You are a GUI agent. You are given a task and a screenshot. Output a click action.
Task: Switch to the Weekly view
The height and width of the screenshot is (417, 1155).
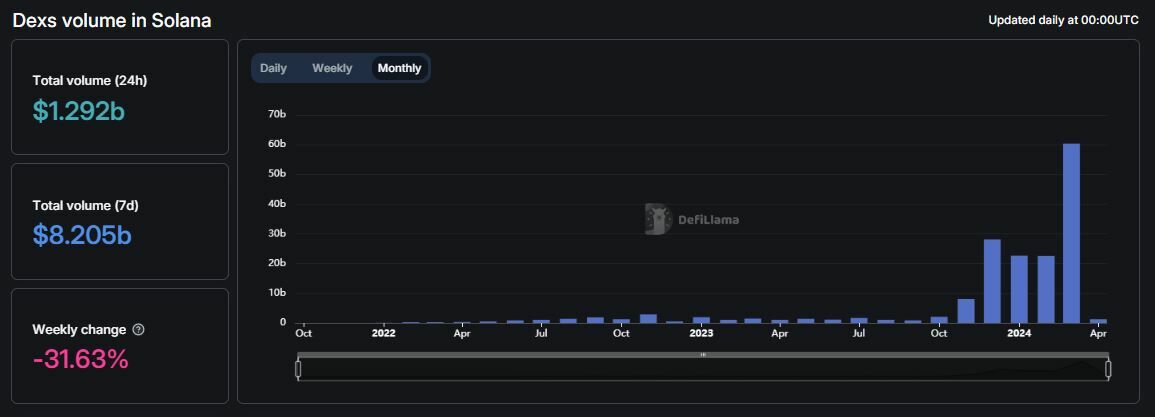(332, 68)
